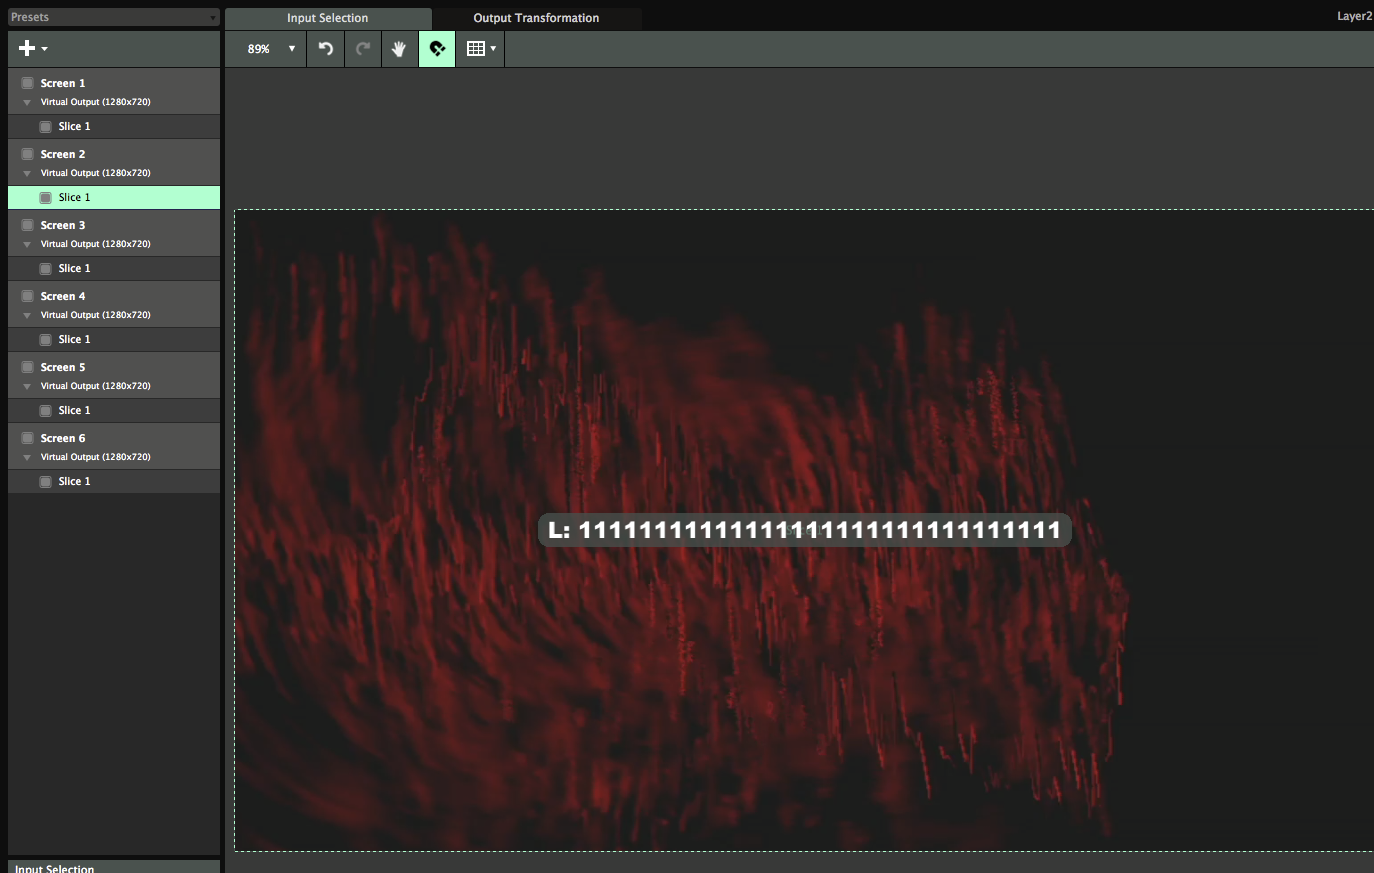Click the redo arrow icon
Viewport: 1374px width, 873px height.
(363, 48)
